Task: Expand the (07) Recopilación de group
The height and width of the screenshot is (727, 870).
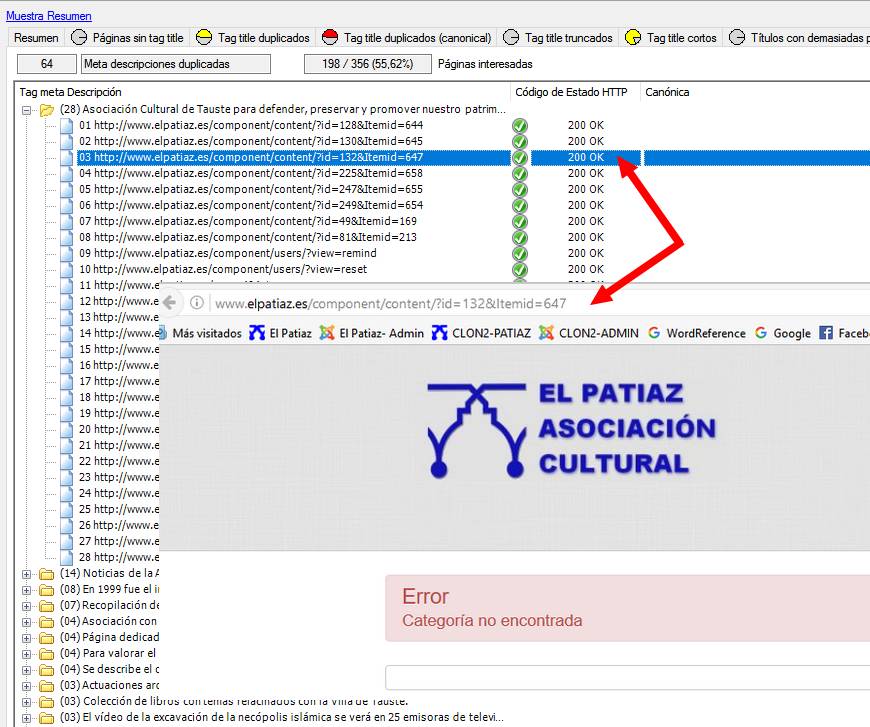Action: [x=26, y=606]
